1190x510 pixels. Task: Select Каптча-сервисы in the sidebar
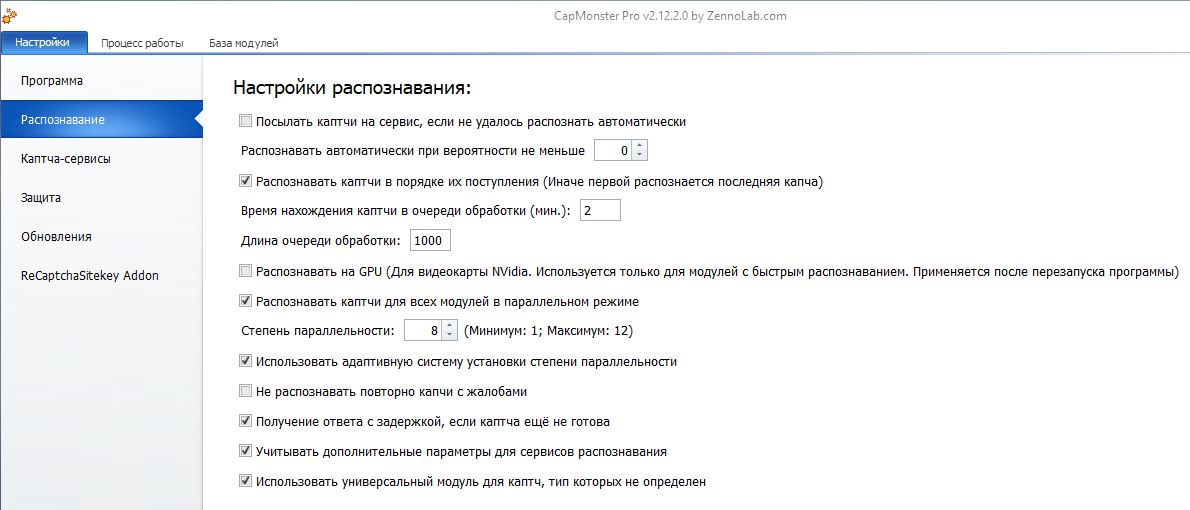point(66,158)
